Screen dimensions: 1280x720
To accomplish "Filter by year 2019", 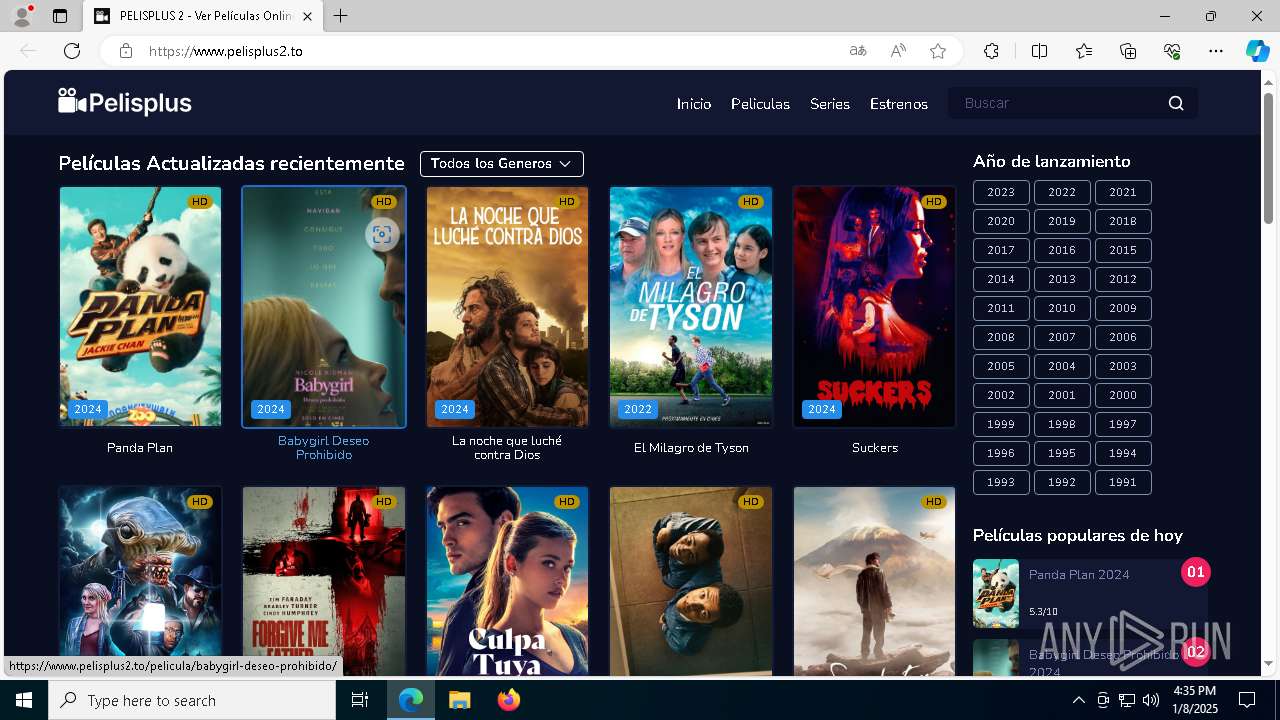I will tap(1062, 221).
